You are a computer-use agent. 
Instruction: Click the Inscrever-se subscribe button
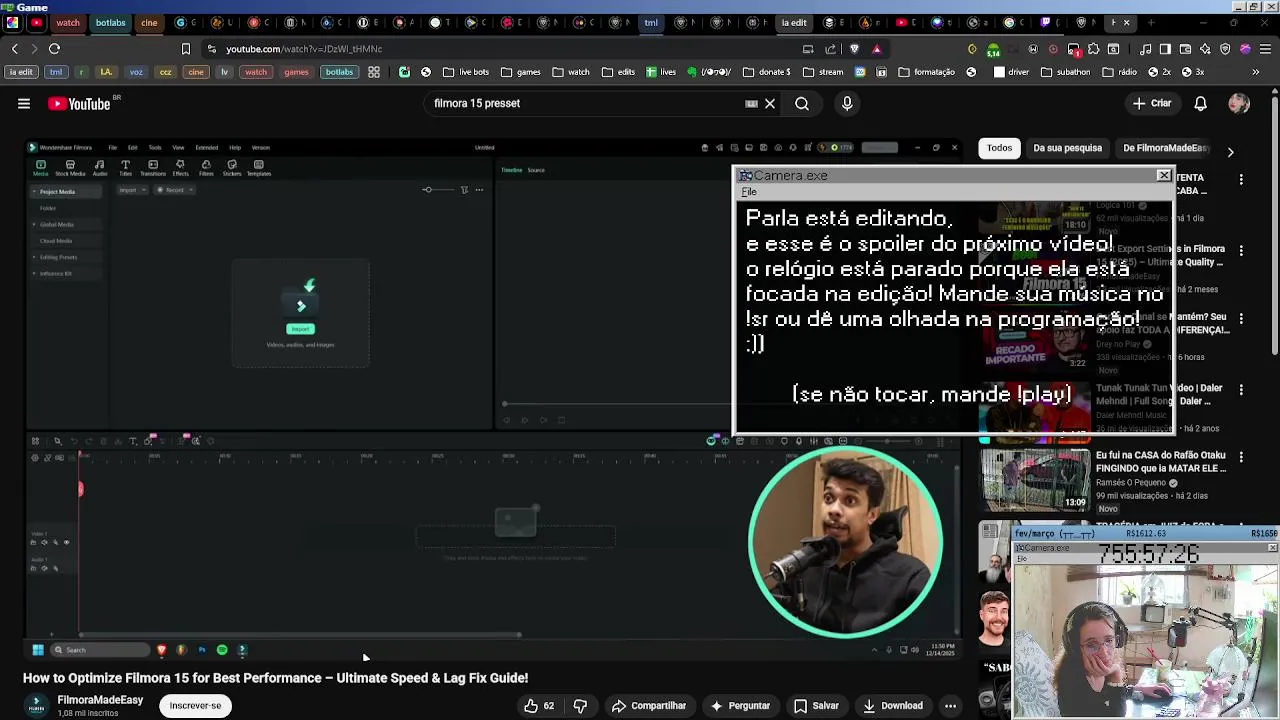click(195, 706)
